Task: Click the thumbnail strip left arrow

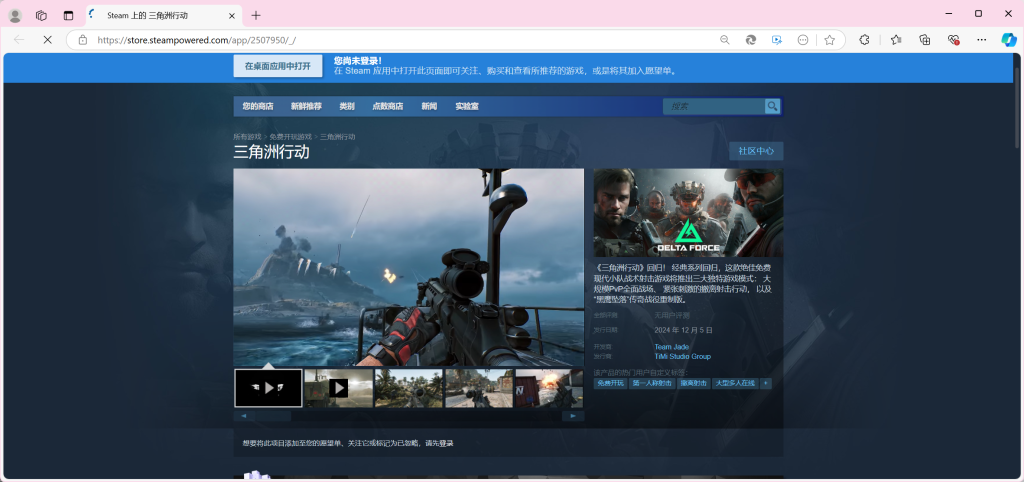Action: (244, 415)
